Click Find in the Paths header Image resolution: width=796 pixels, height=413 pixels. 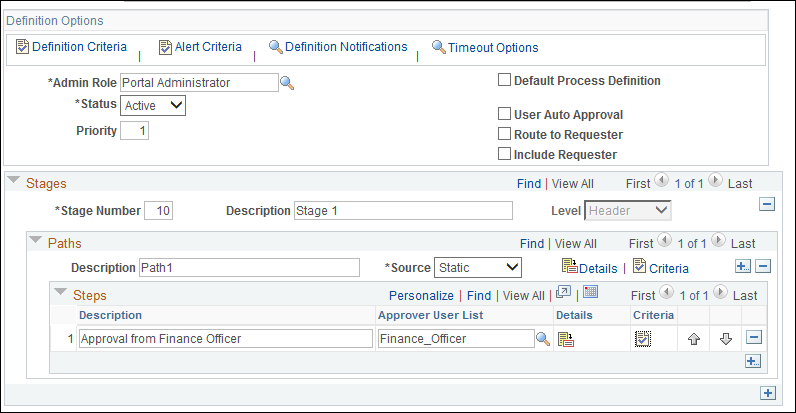click(x=532, y=244)
